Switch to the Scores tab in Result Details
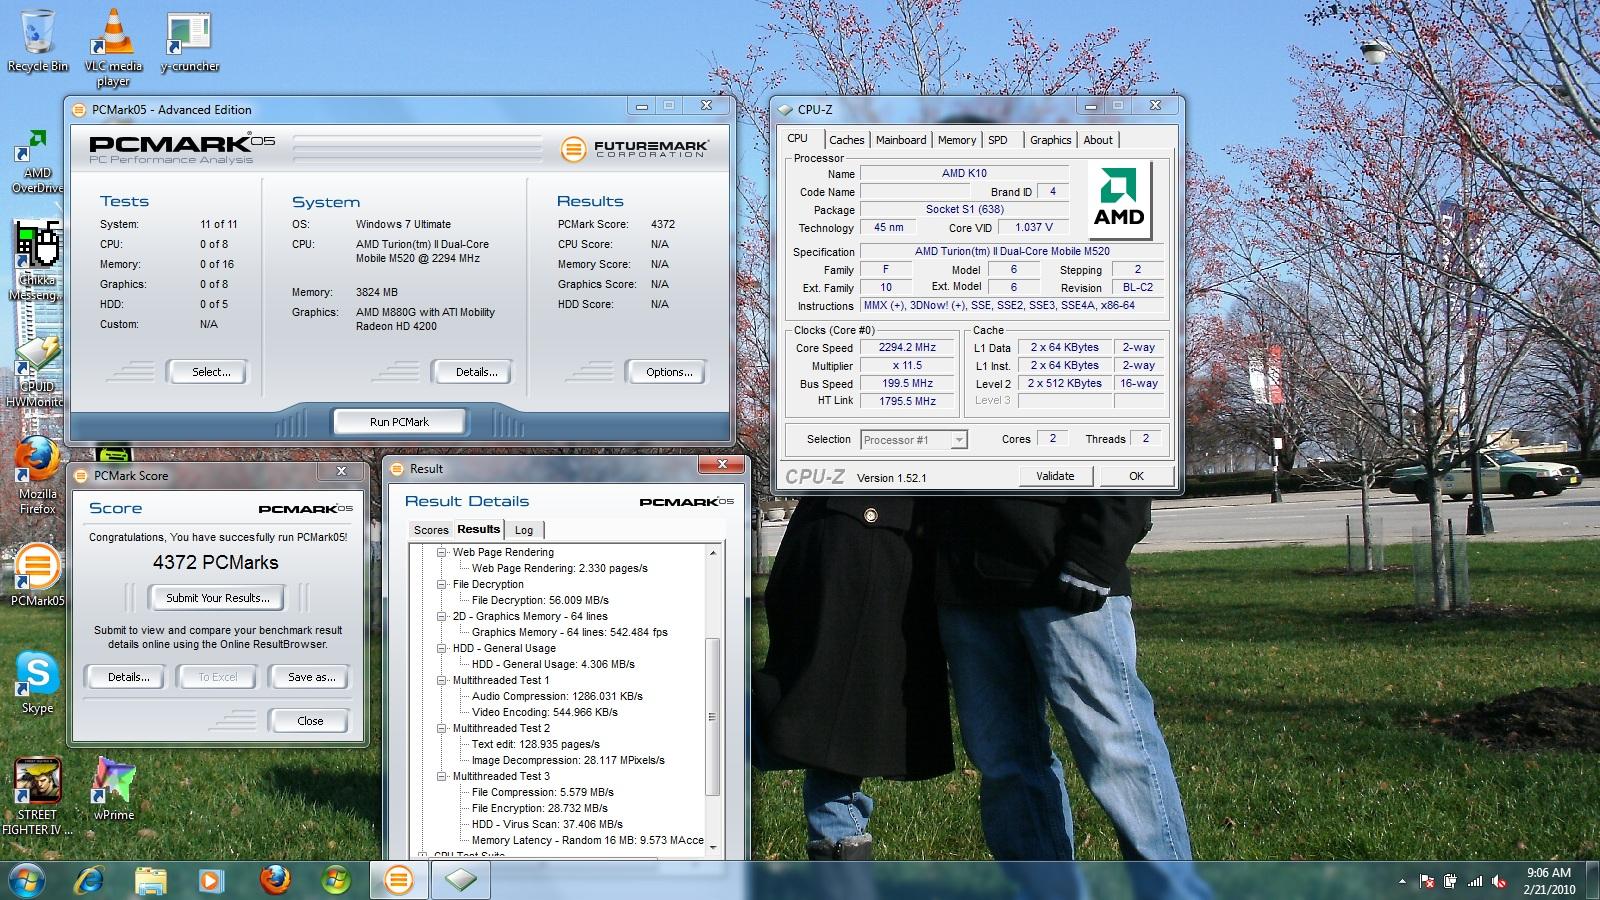The image size is (1600, 900). point(431,530)
